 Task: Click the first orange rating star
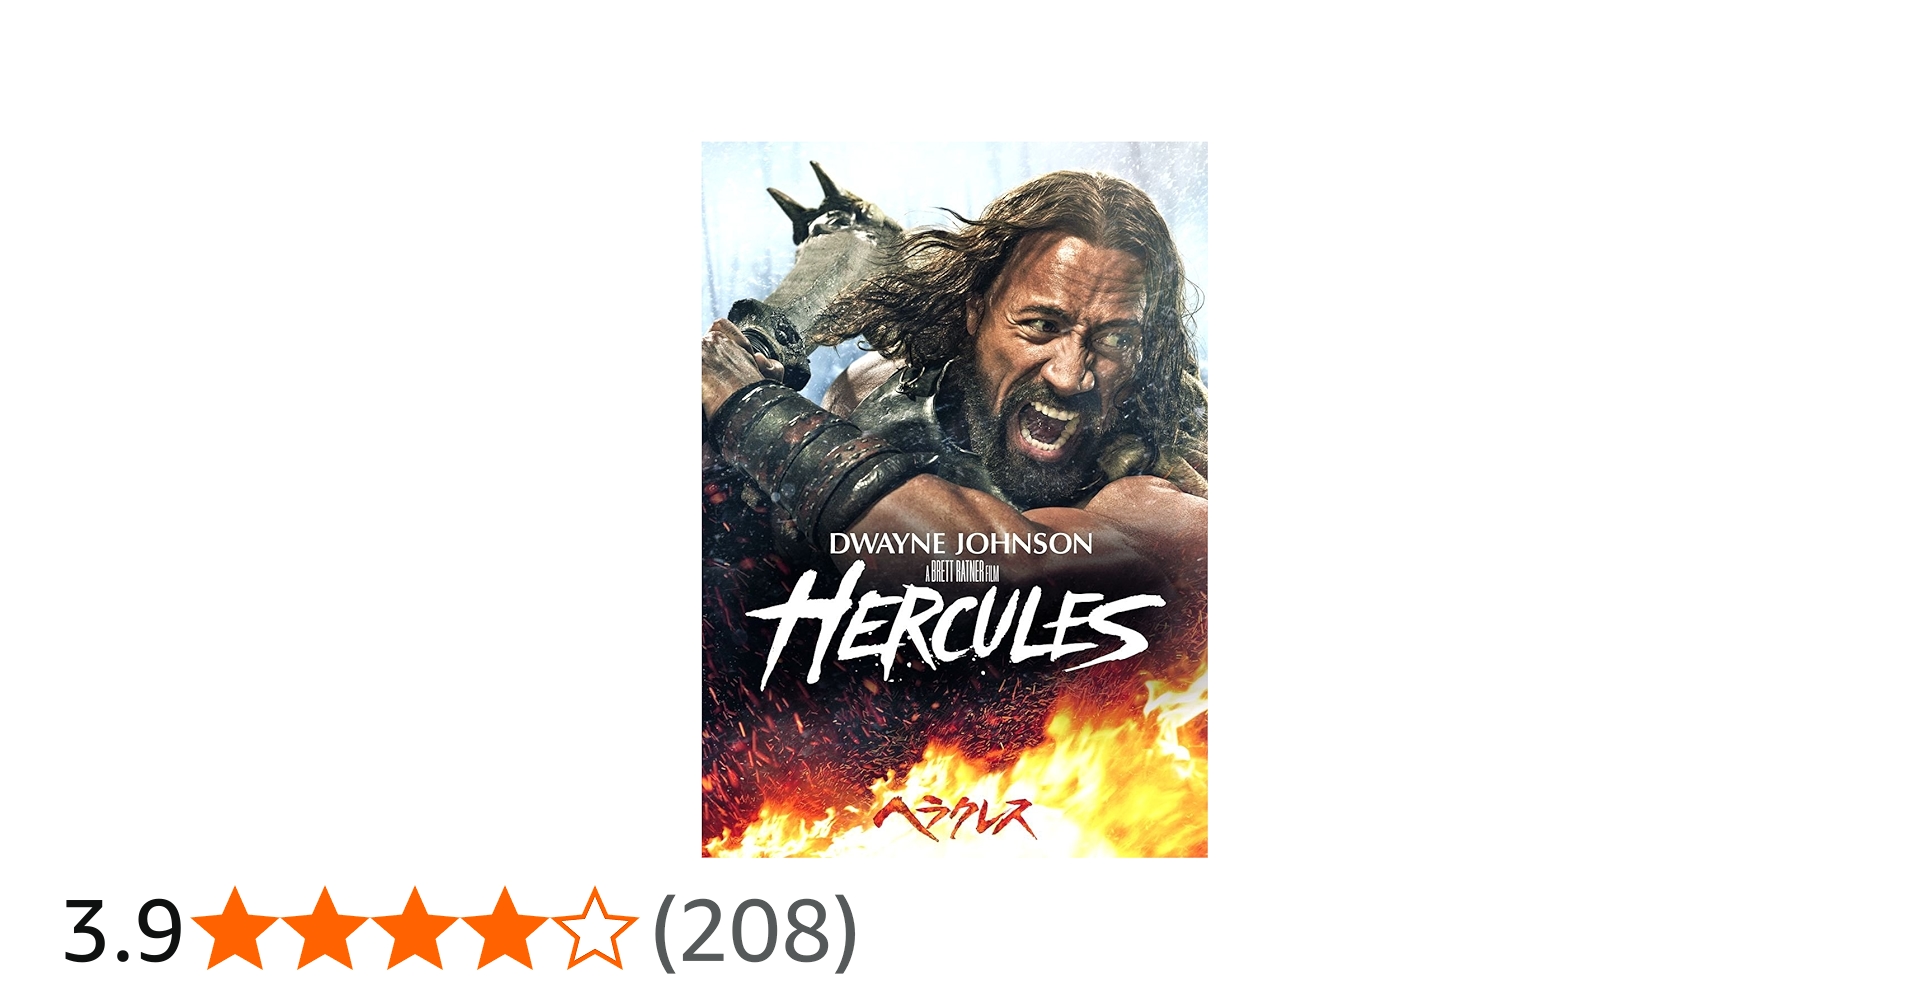pos(234,929)
